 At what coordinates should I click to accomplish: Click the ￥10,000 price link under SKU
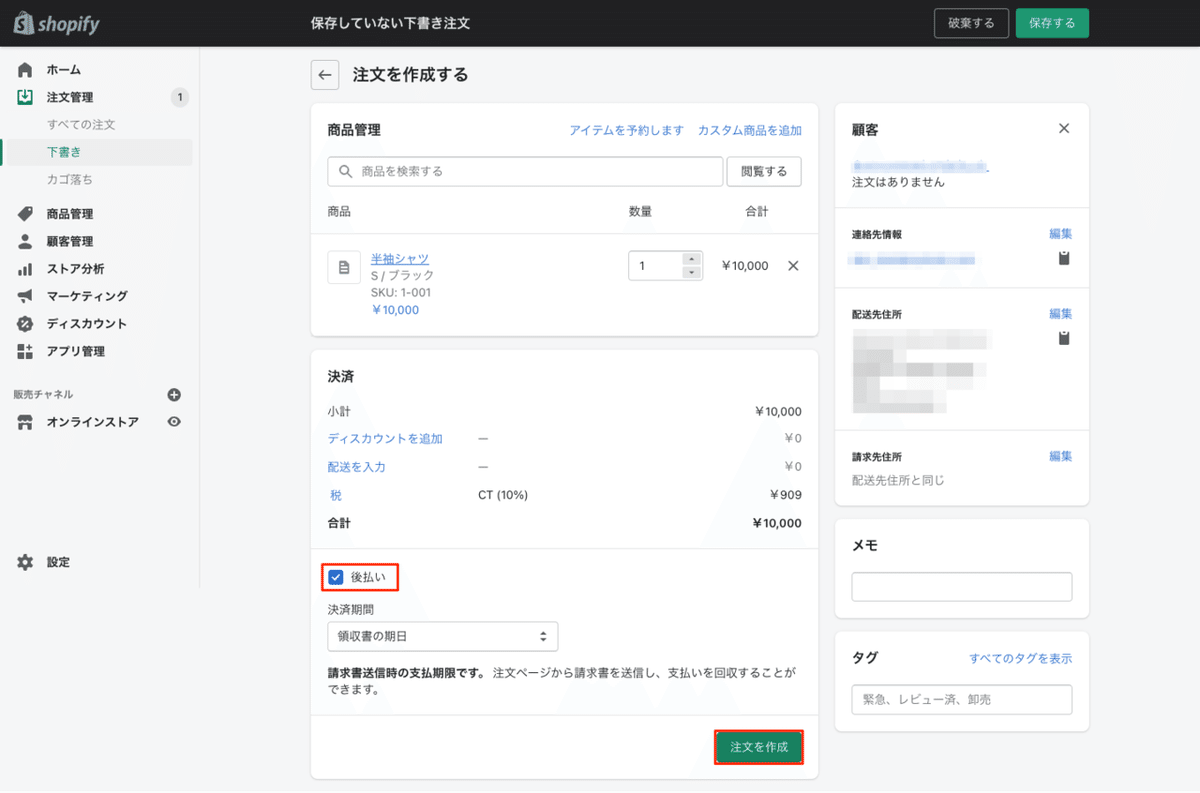tap(395, 310)
